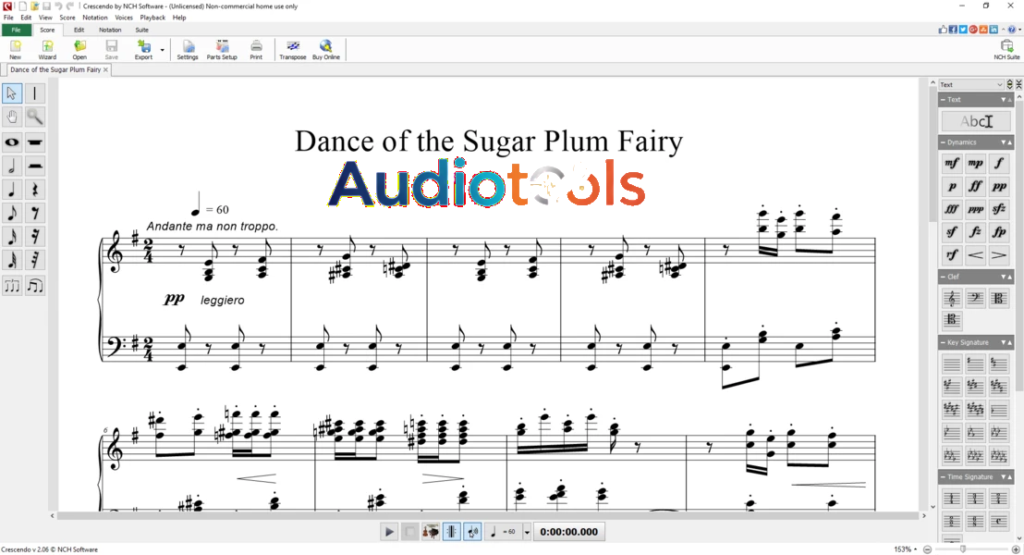
Task: Choose the quarter rest tool
Action: (35, 189)
